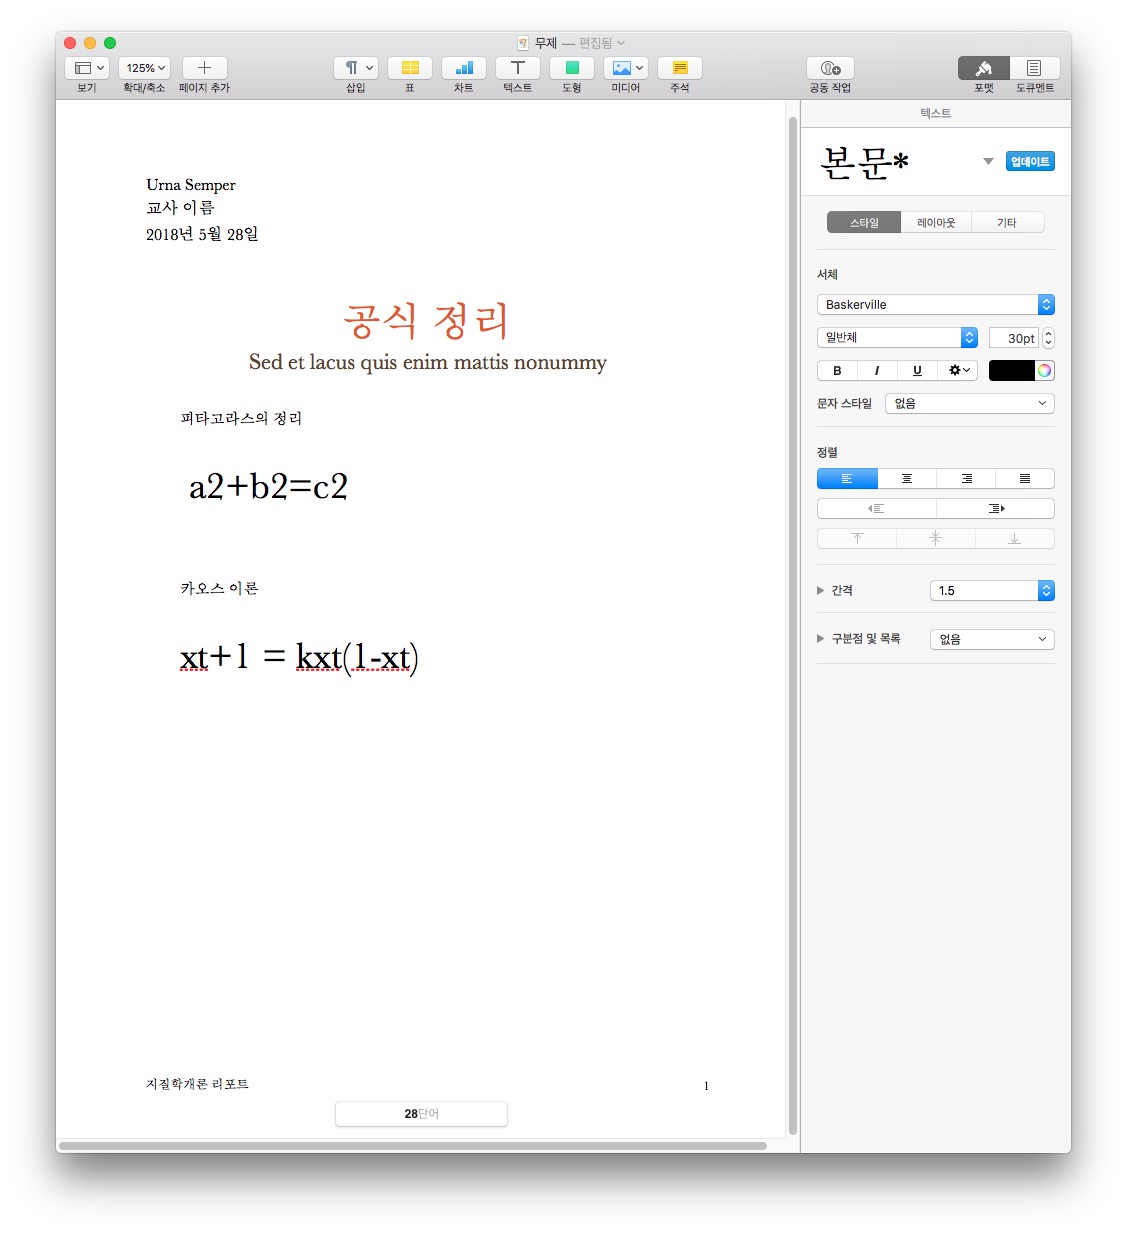1127x1233 pixels.
Task: Click the heading 카오스 이론
Action: click(219, 588)
